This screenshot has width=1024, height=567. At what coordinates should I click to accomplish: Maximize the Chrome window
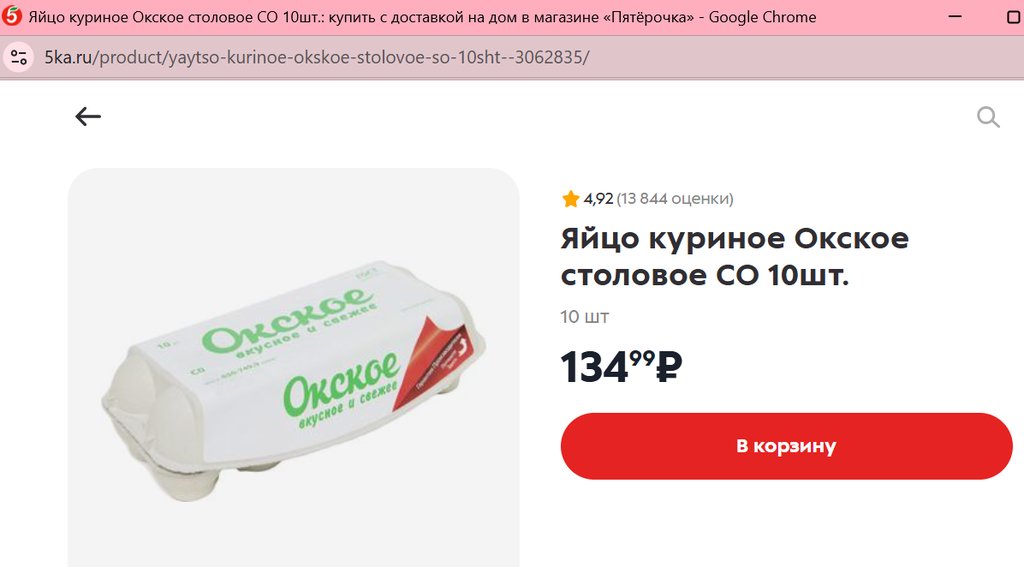click(x=1015, y=16)
